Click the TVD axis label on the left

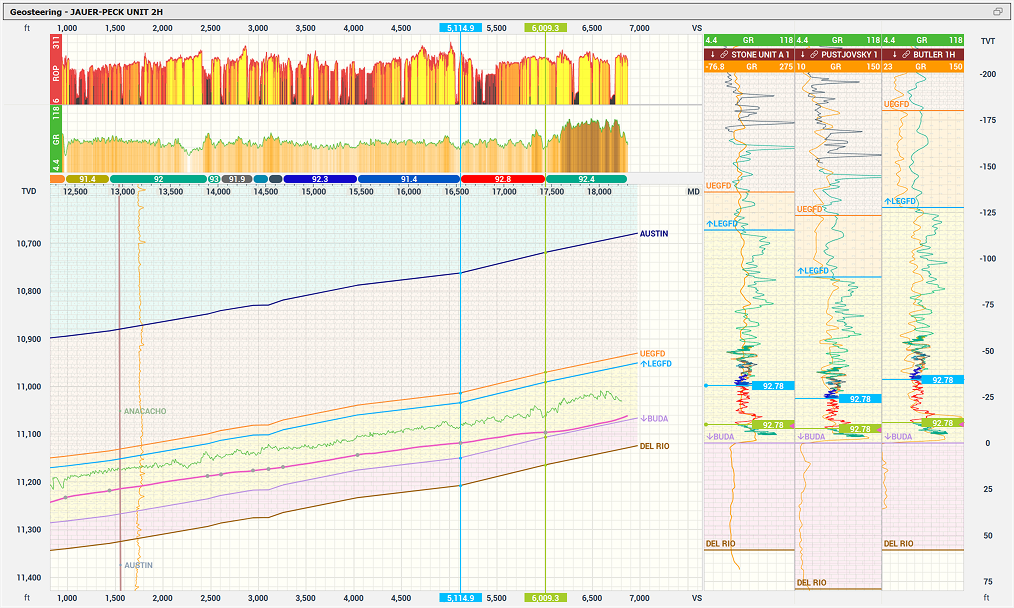coord(29,191)
